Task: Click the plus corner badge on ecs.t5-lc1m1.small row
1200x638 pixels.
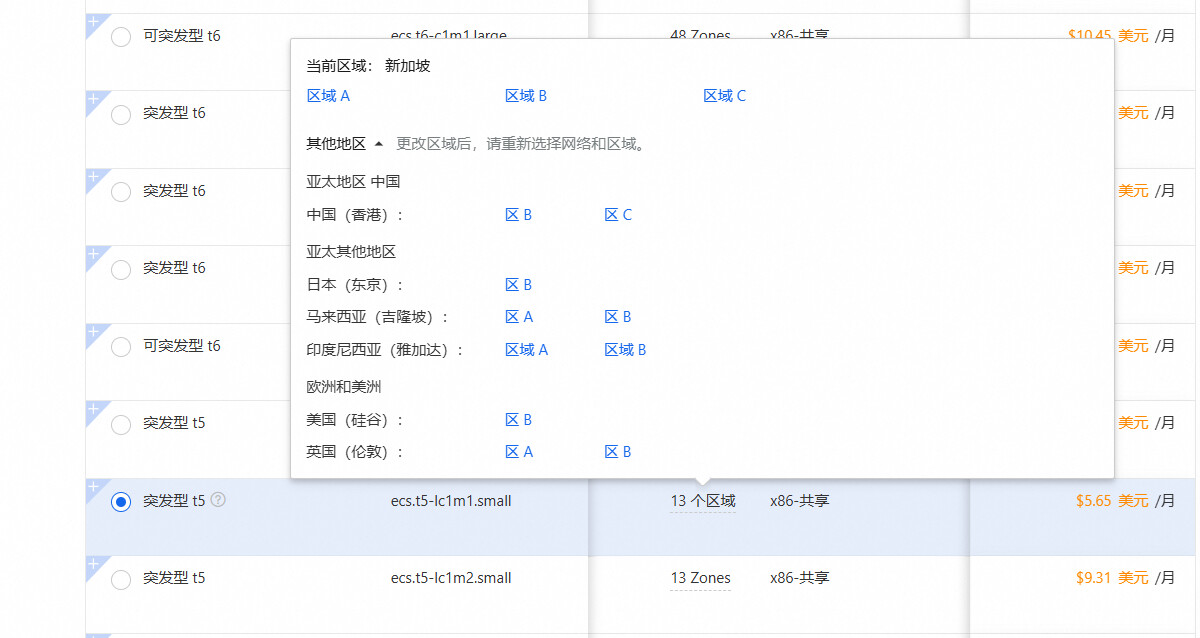Action: pos(94,487)
